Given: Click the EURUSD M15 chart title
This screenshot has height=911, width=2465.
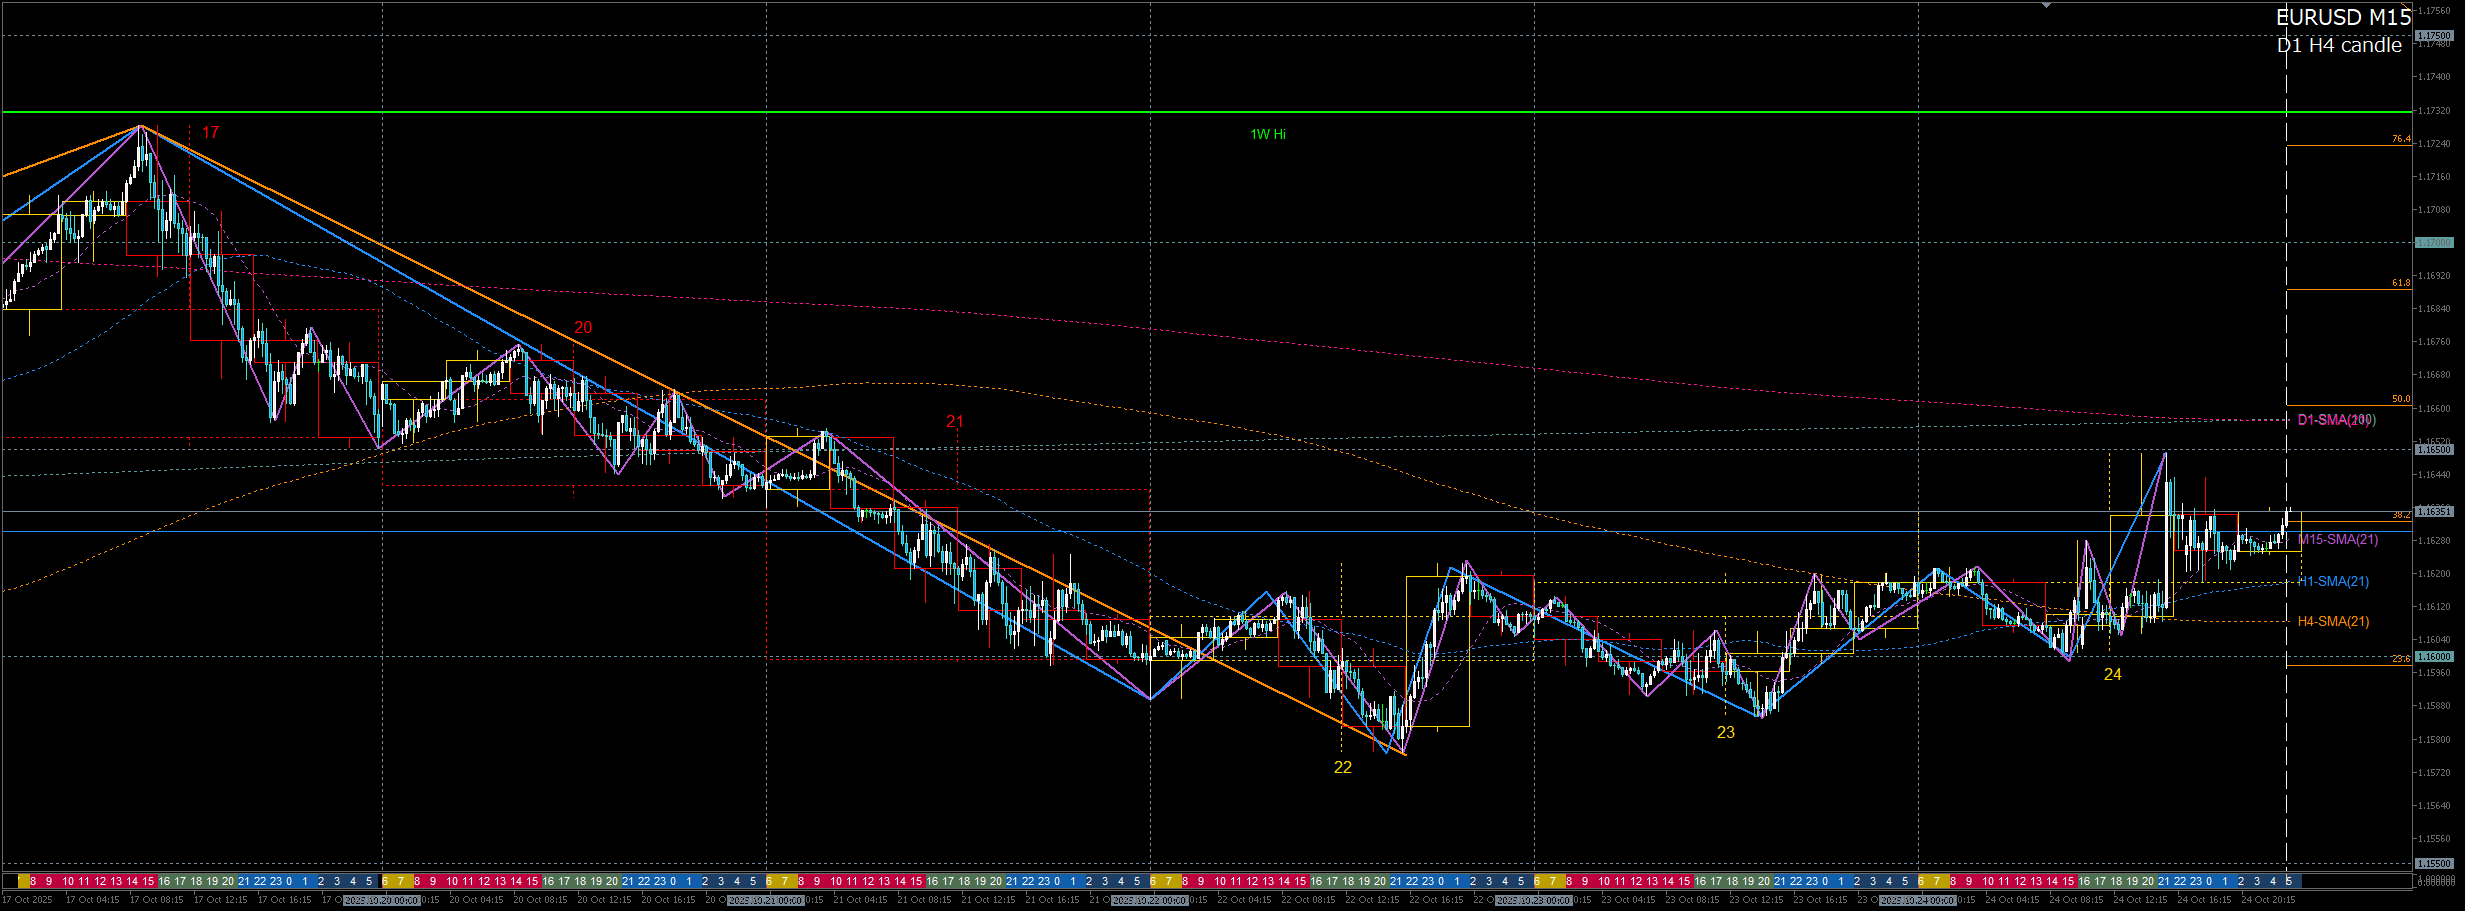Looking at the screenshot, I should click(2343, 17).
